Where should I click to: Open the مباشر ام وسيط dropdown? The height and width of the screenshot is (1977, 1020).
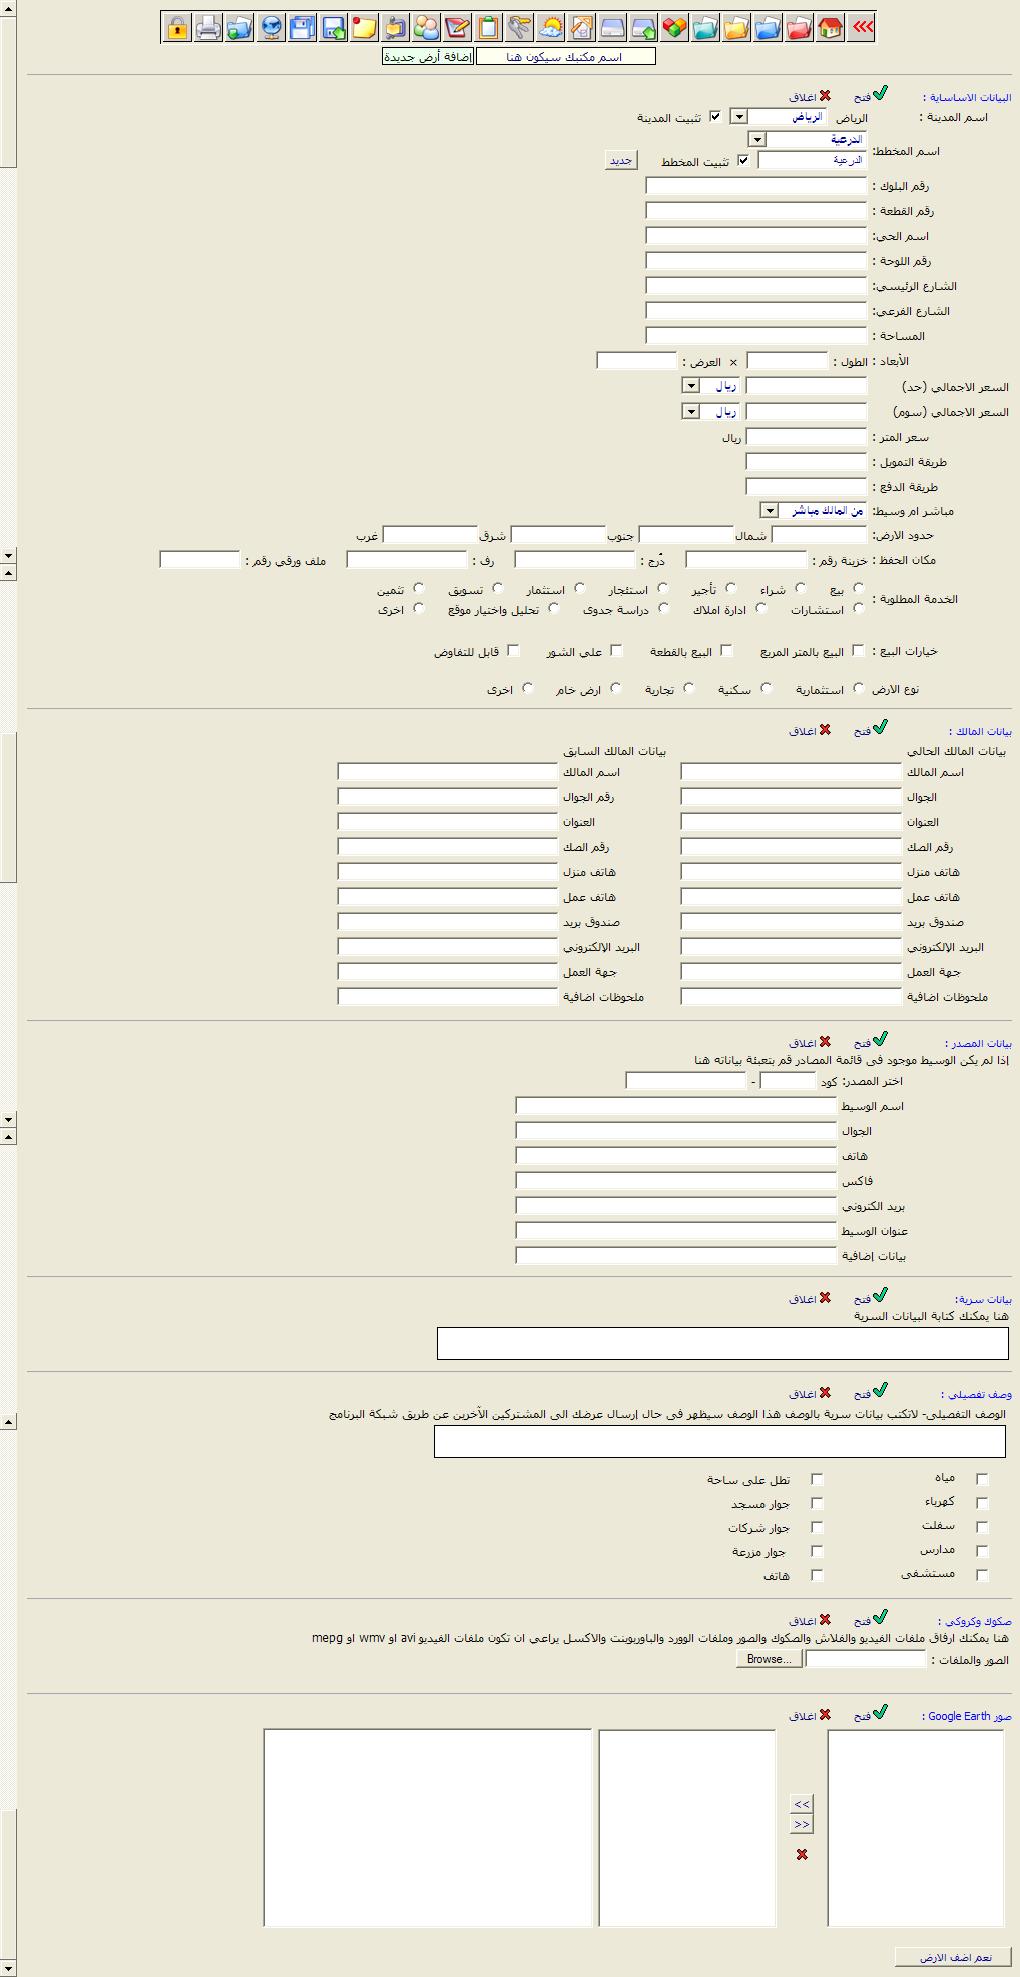[x=769, y=510]
